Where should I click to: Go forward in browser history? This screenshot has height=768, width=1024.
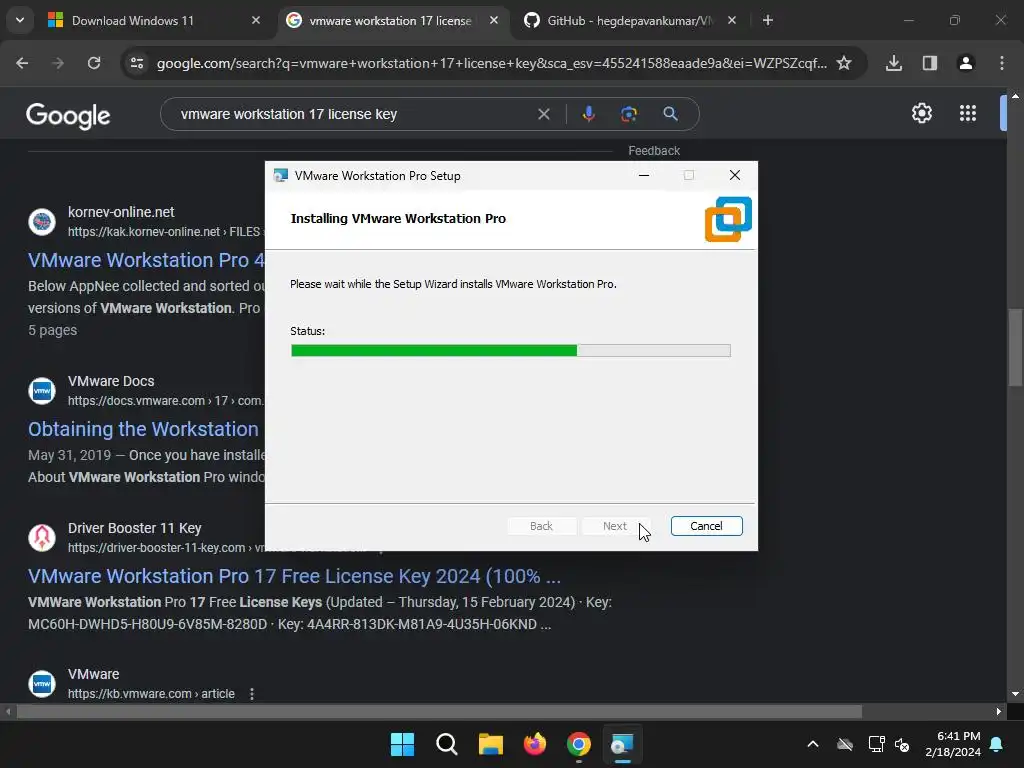click(x=58, y=63)
